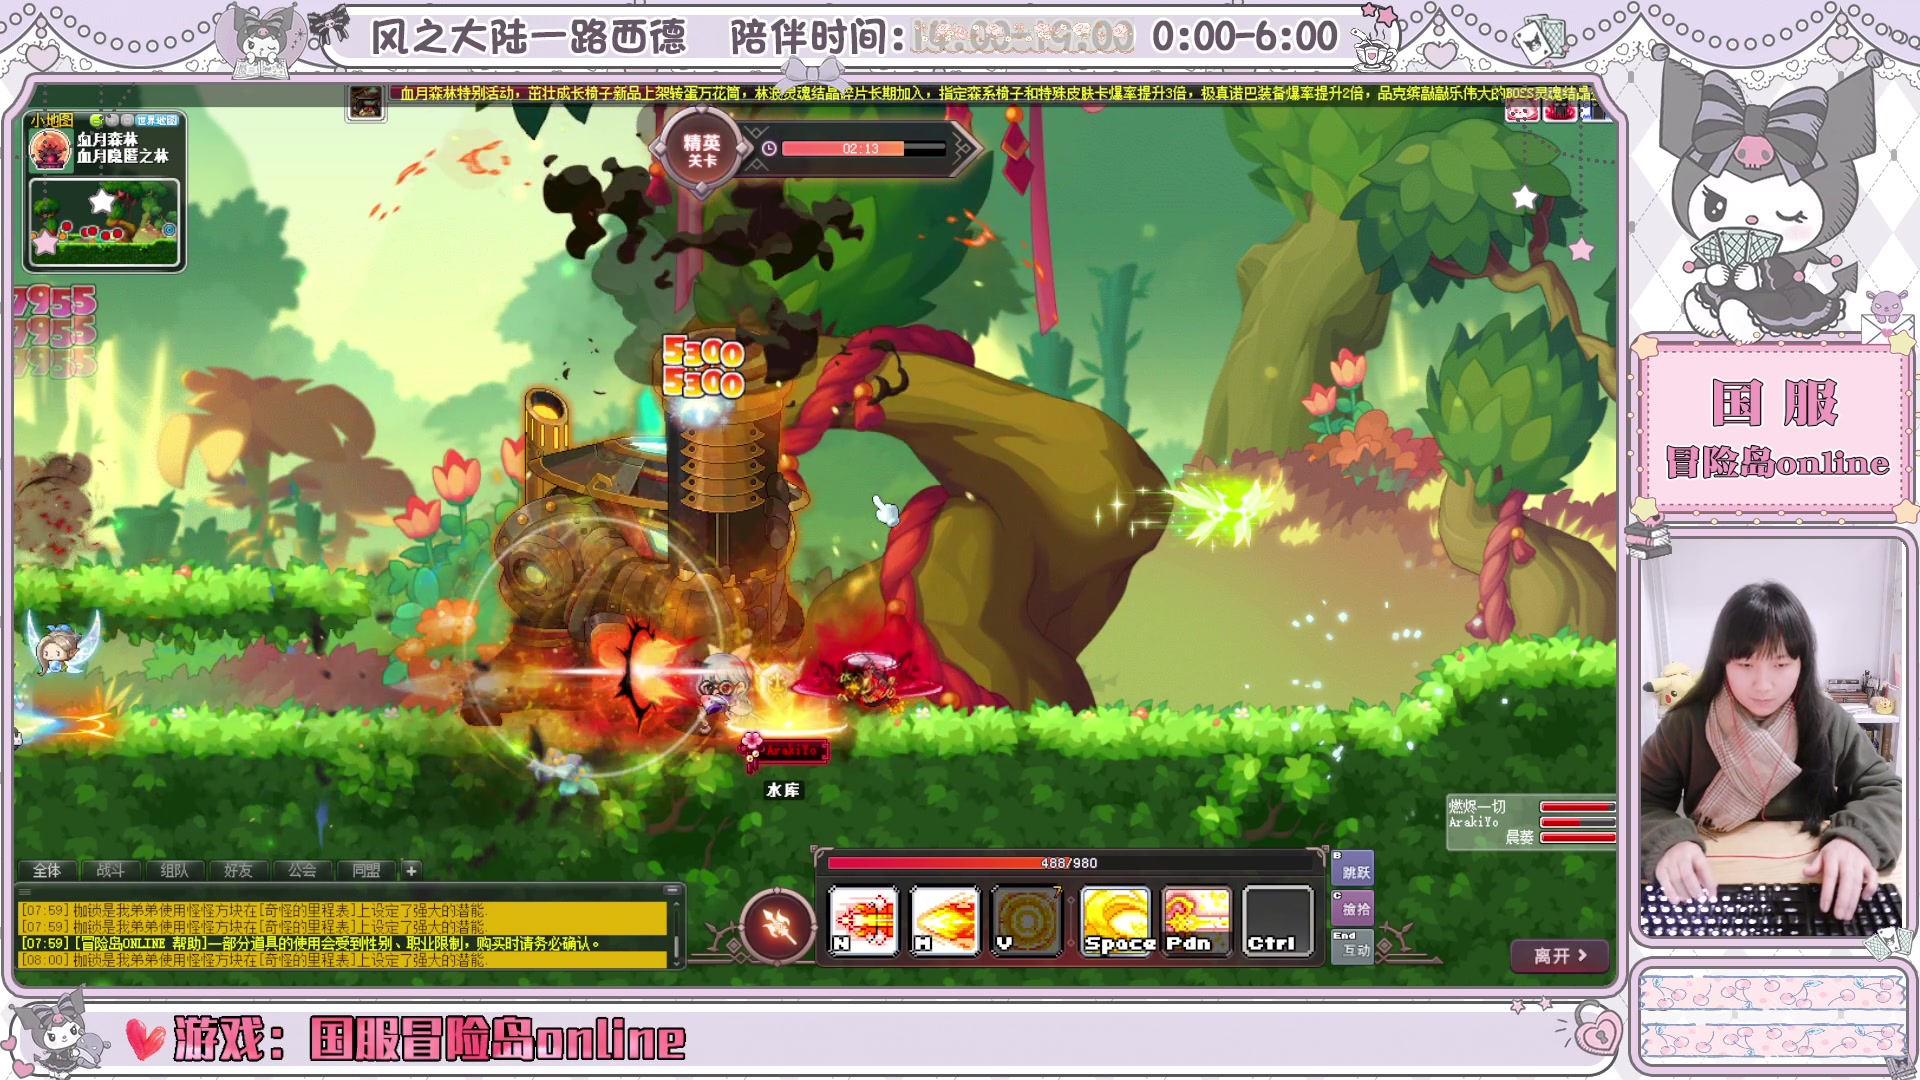Click the blue portal marker on minimap
1920x1080 pixels.
tap(169, 230)
